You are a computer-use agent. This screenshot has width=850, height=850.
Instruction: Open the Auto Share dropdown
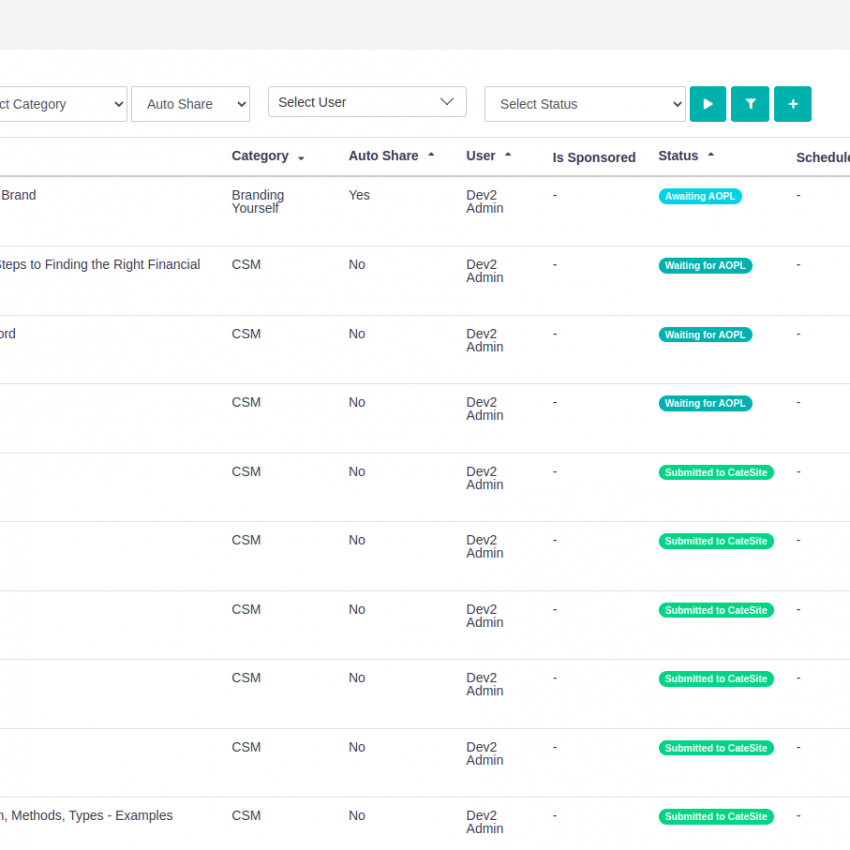191,104
